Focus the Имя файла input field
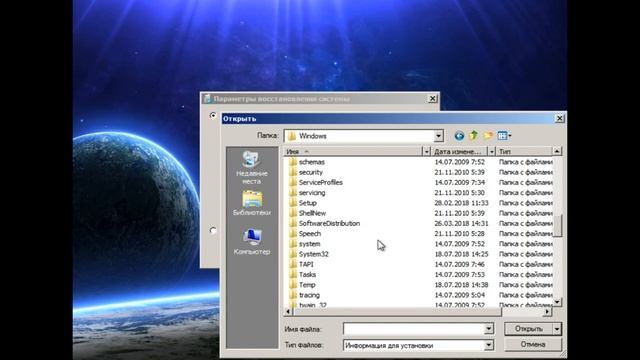The height and width of the screenshot is (360, 640). pyautogui.click(x=414, y=329)
